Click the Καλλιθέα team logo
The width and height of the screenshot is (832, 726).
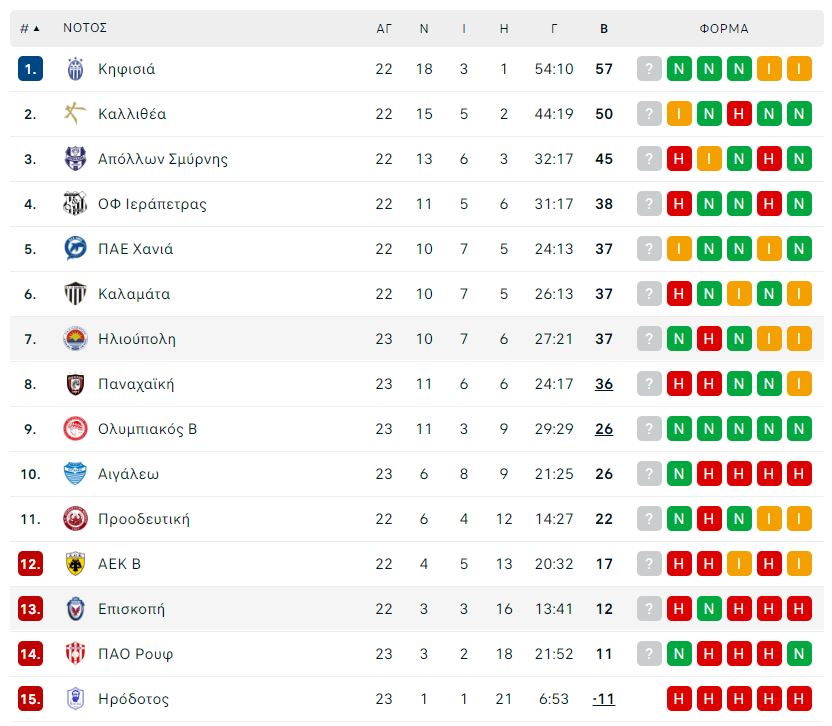click(x=75, y=114)
